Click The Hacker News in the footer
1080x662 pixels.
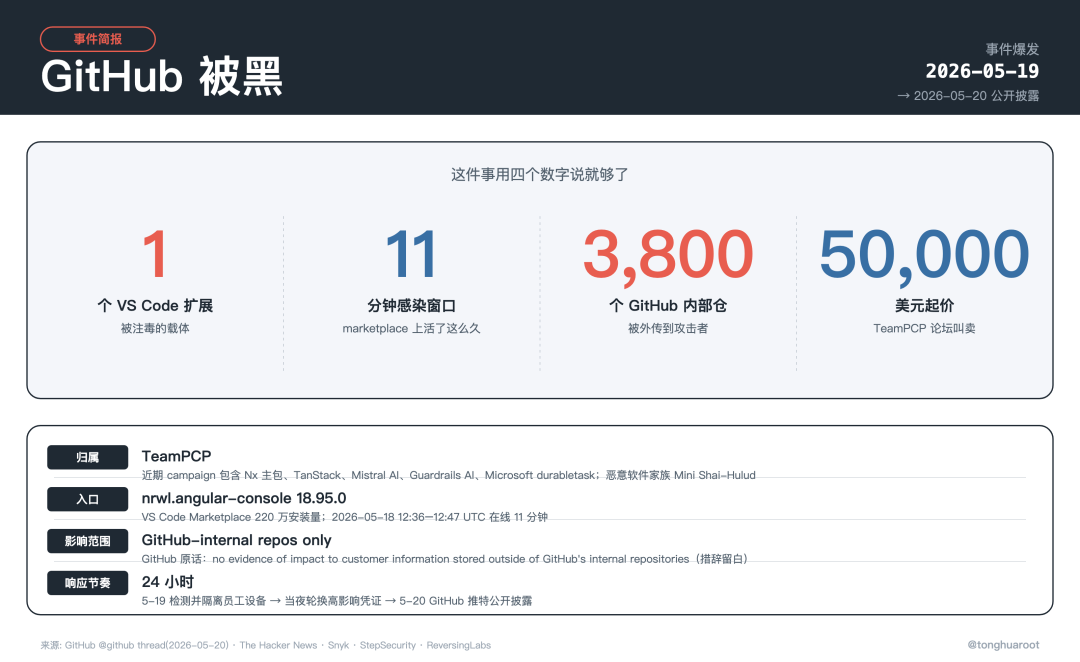278,645
